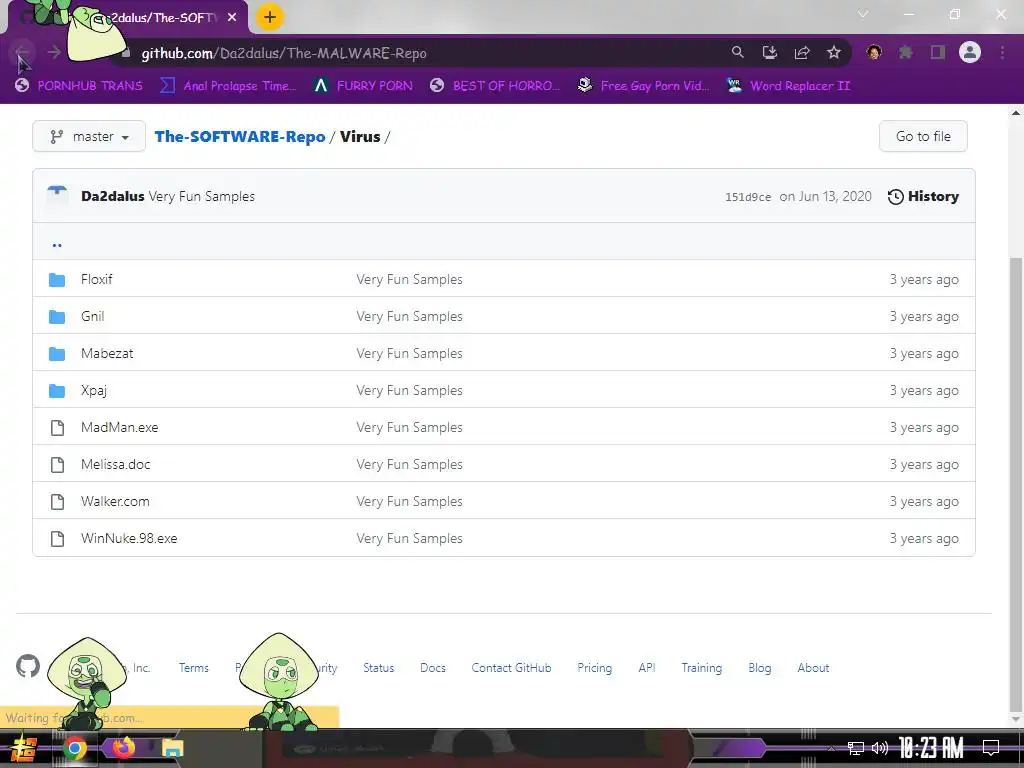
Task: Toggle the browser side panel icon
Action: click(938, 52)
